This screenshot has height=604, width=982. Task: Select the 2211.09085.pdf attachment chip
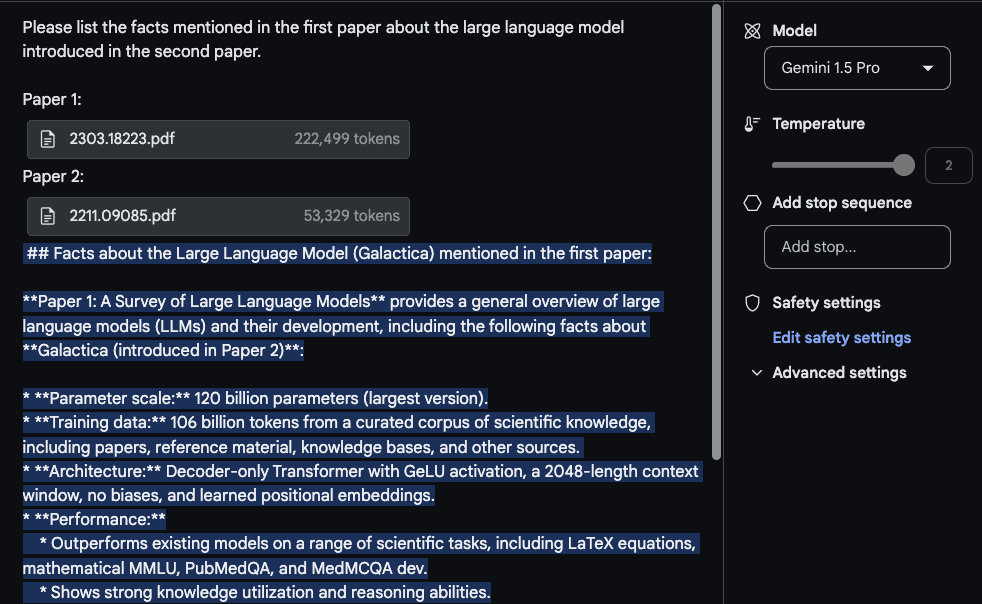click(218, 216)
